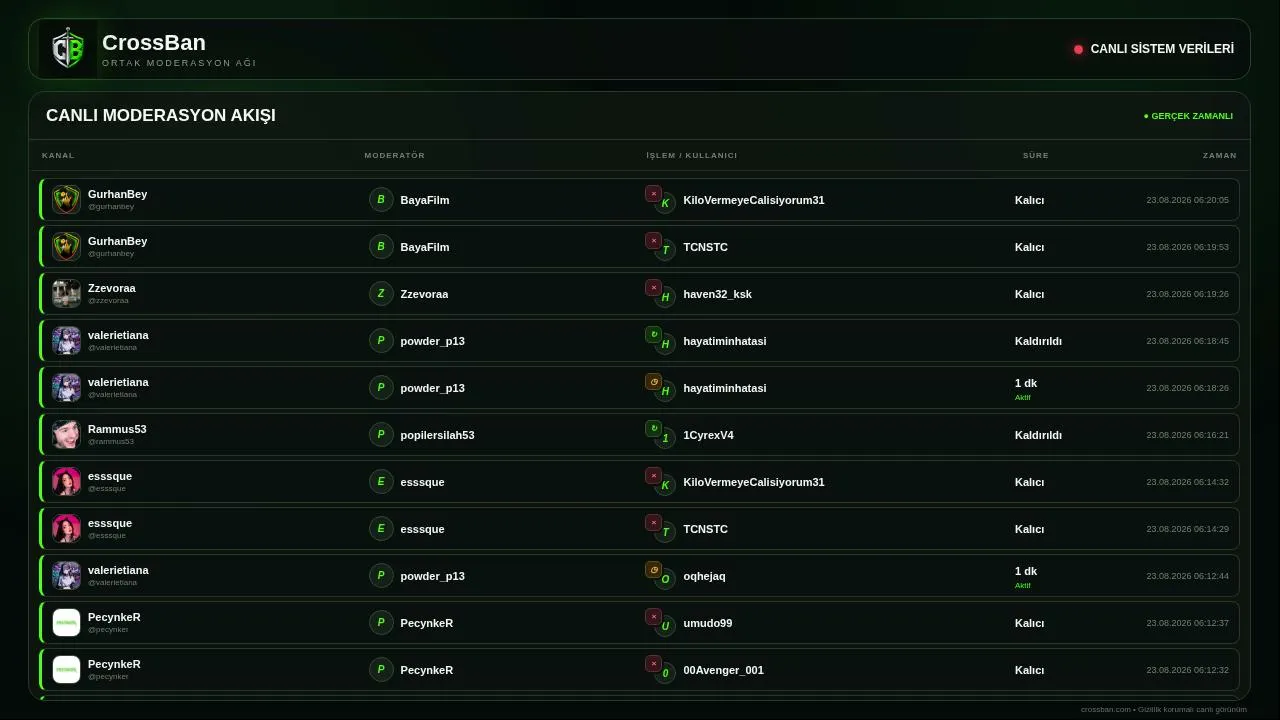Image resolution: width=1280 pixels, height=720 pixels.
Task: Click the CANLI SİSTEM VERİLERİ label
Action: point(1162,49)
